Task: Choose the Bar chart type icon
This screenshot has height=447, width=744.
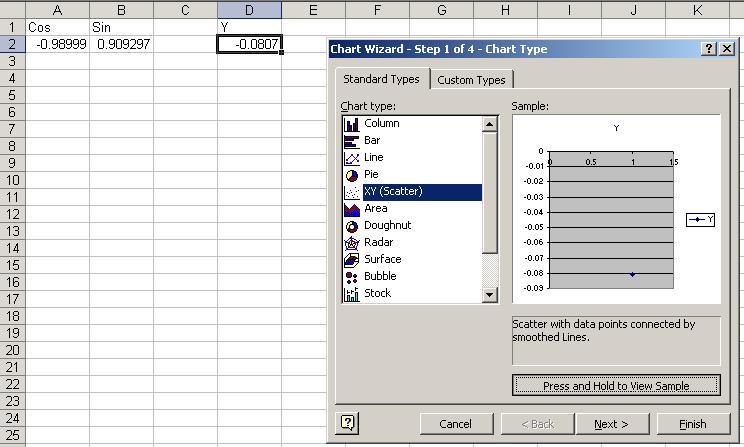Action: (351, 141)
